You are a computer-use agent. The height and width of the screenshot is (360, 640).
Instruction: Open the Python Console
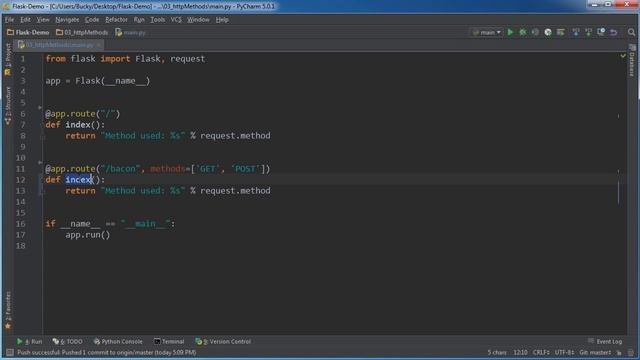118,341
